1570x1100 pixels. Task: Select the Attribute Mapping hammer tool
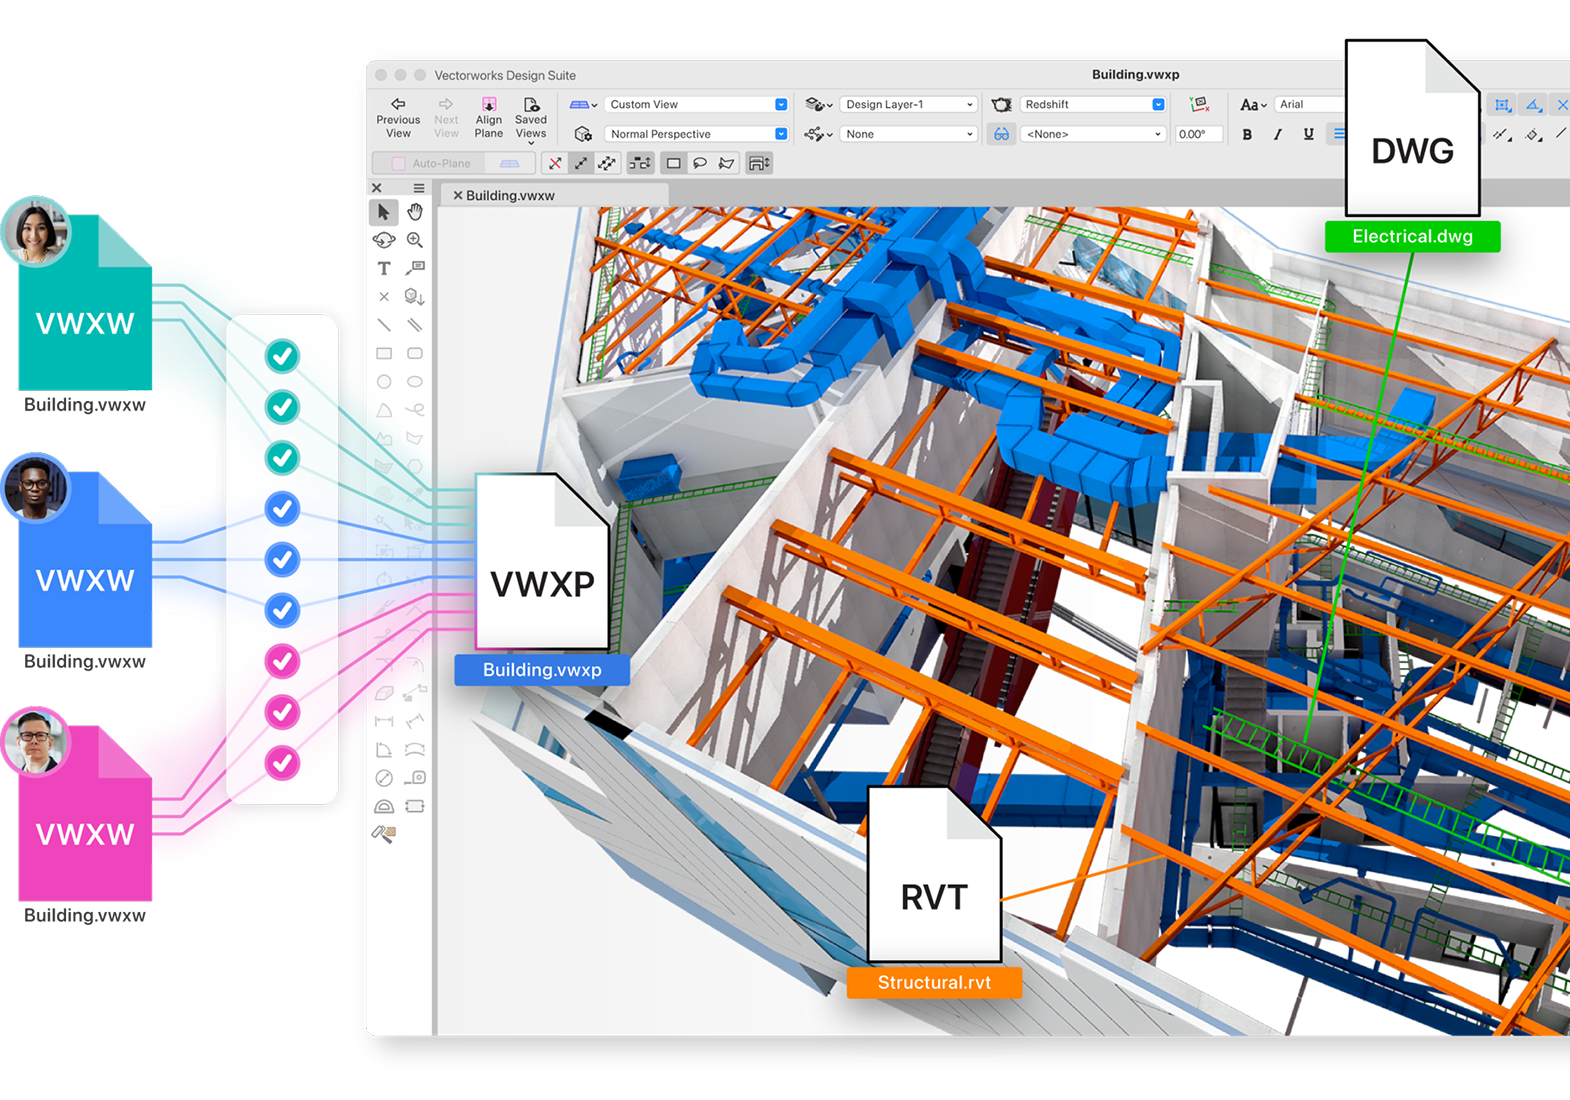click(x=384, y=834)
